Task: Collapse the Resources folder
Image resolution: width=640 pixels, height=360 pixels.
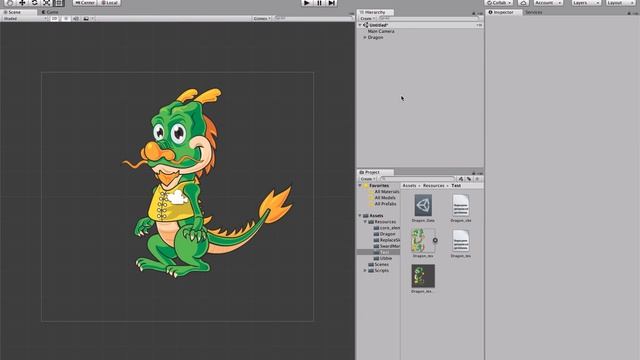Action: [x=365, y=222]
